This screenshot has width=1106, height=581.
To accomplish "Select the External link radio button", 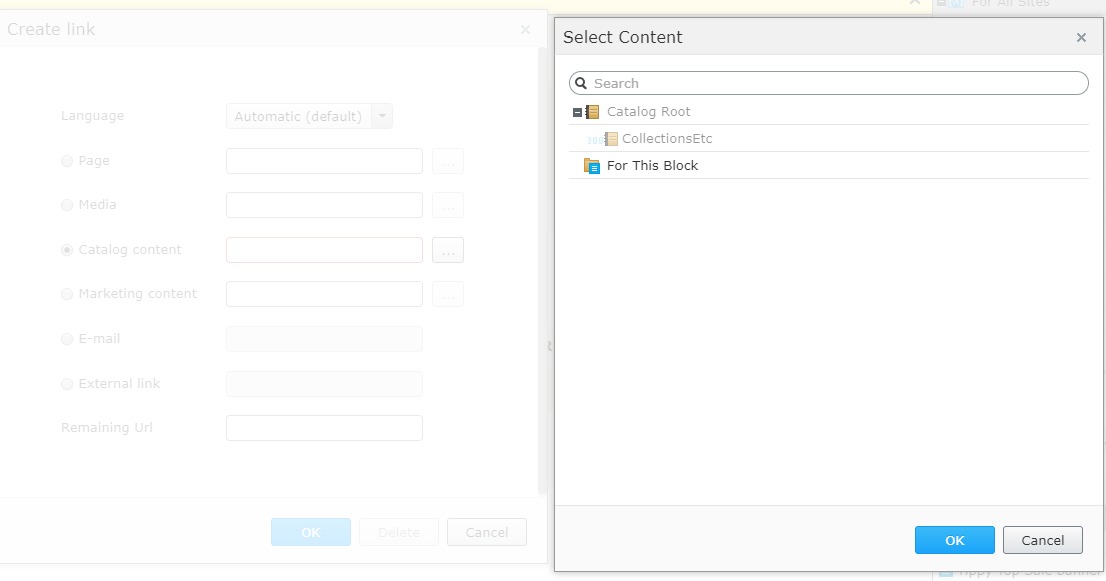I will (67, 384).
